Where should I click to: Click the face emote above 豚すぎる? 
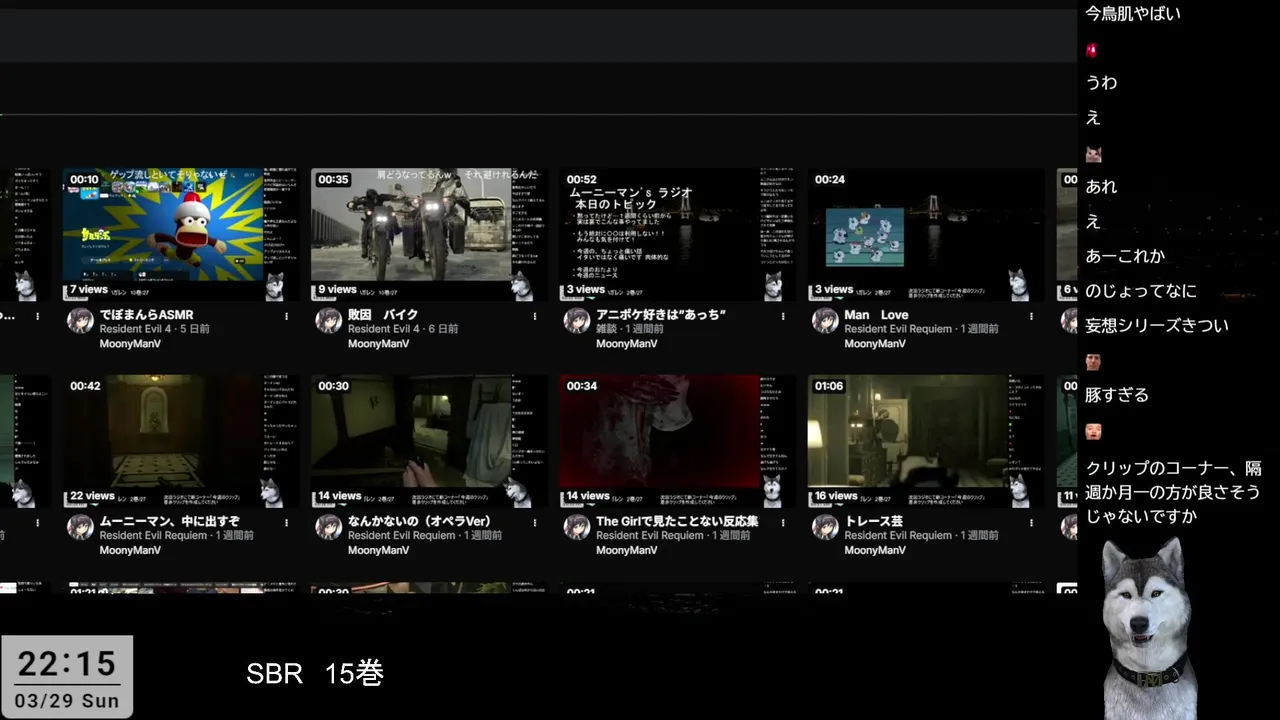point(1093,362)
